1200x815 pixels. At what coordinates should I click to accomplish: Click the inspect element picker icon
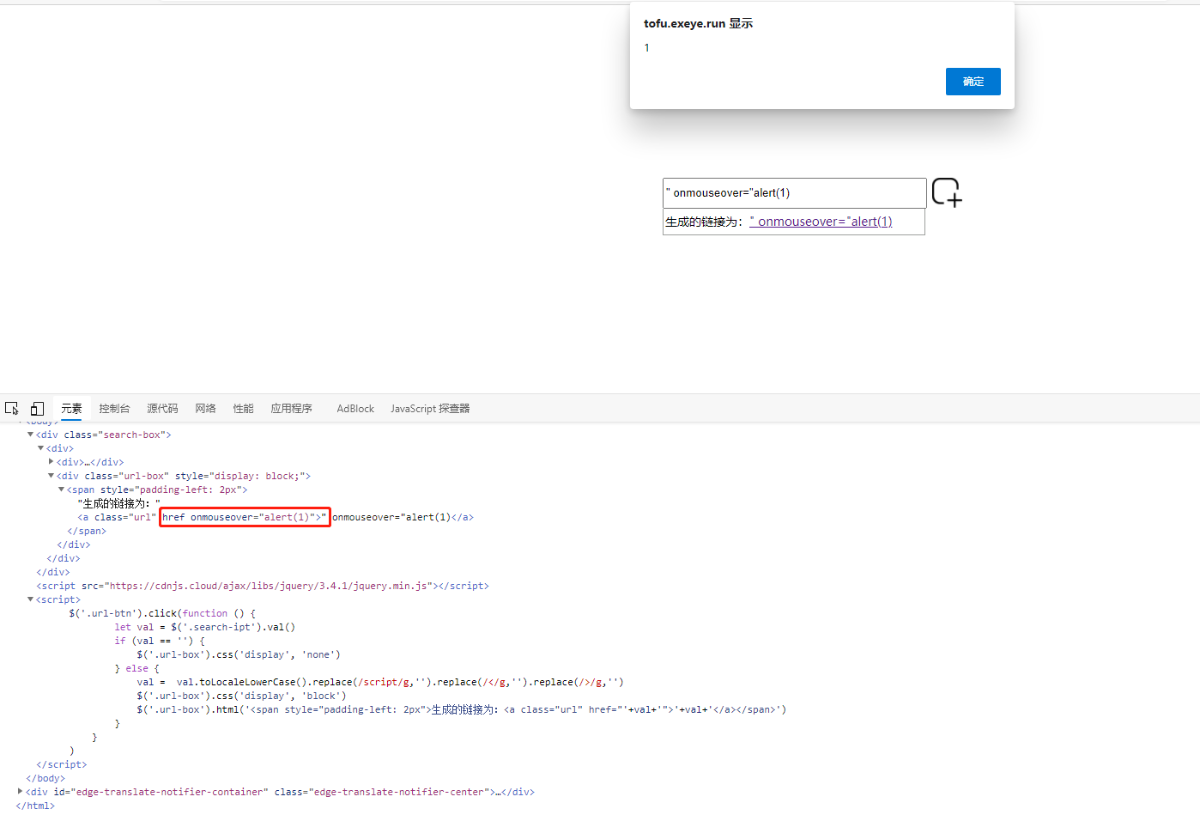coord(12,408)
